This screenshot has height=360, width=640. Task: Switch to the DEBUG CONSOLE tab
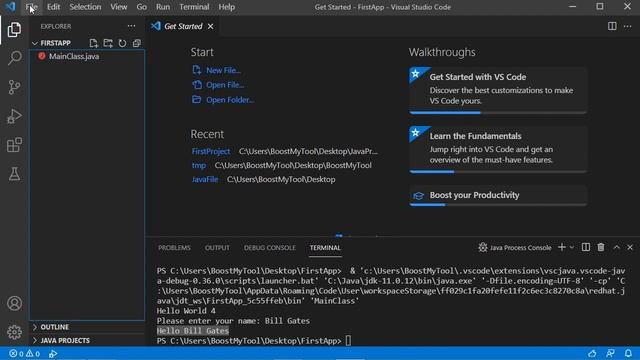269,248
